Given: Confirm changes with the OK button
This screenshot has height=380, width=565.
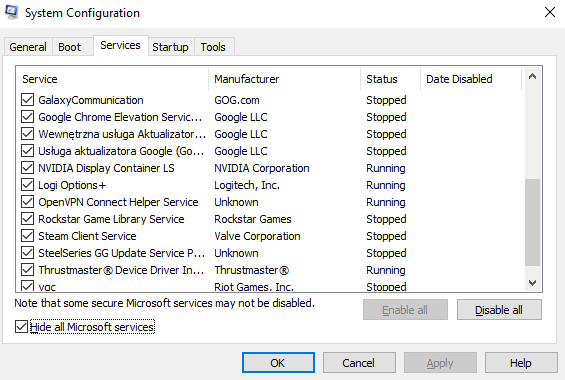Looking at the screenshot, I should [278, 363].
